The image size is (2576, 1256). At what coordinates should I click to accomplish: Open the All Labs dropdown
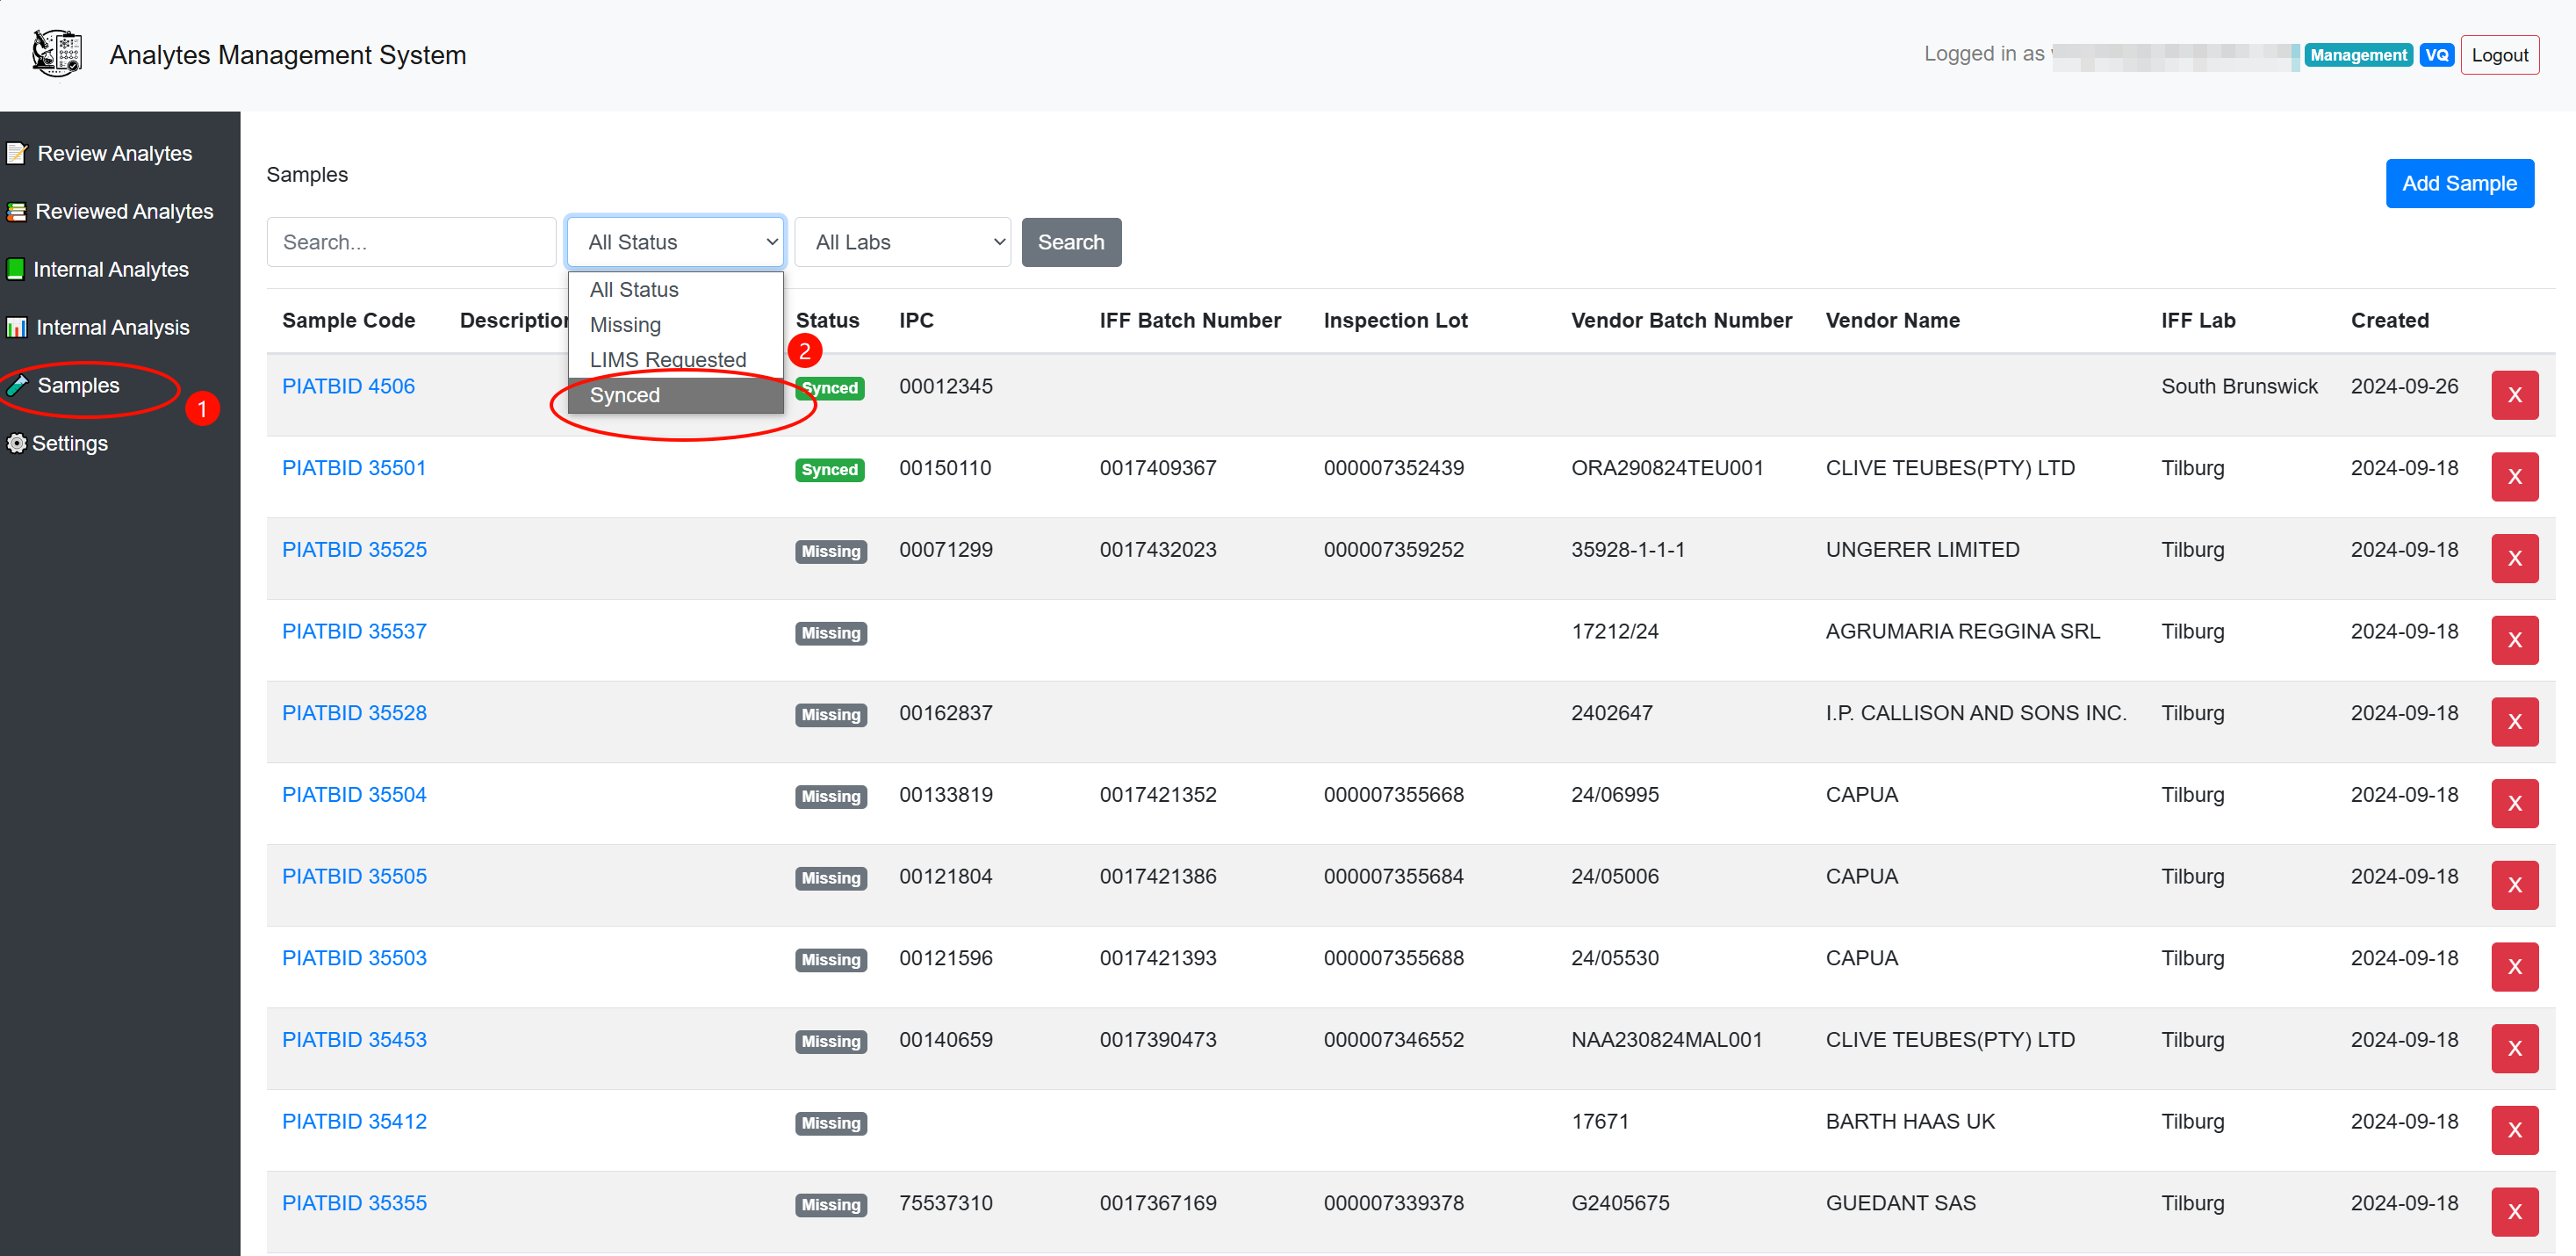tap(902, 242)
